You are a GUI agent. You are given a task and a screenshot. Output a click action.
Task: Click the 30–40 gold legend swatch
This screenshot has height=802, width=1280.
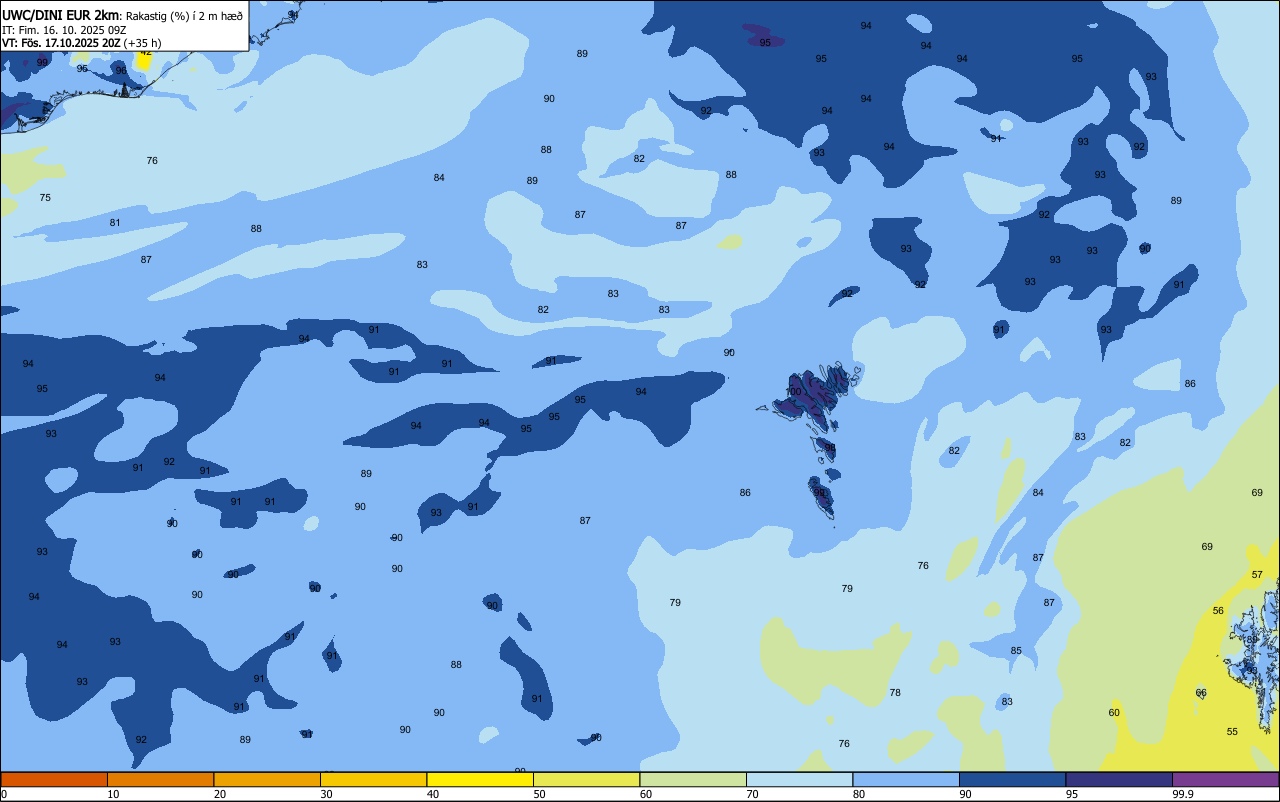(373, 779)
